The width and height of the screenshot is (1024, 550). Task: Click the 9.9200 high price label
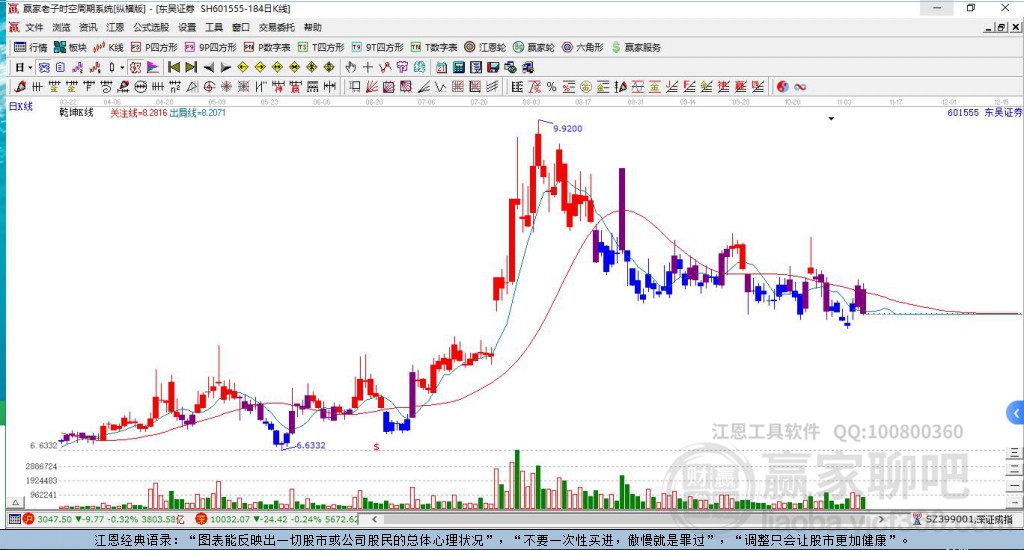pos(568,129)
